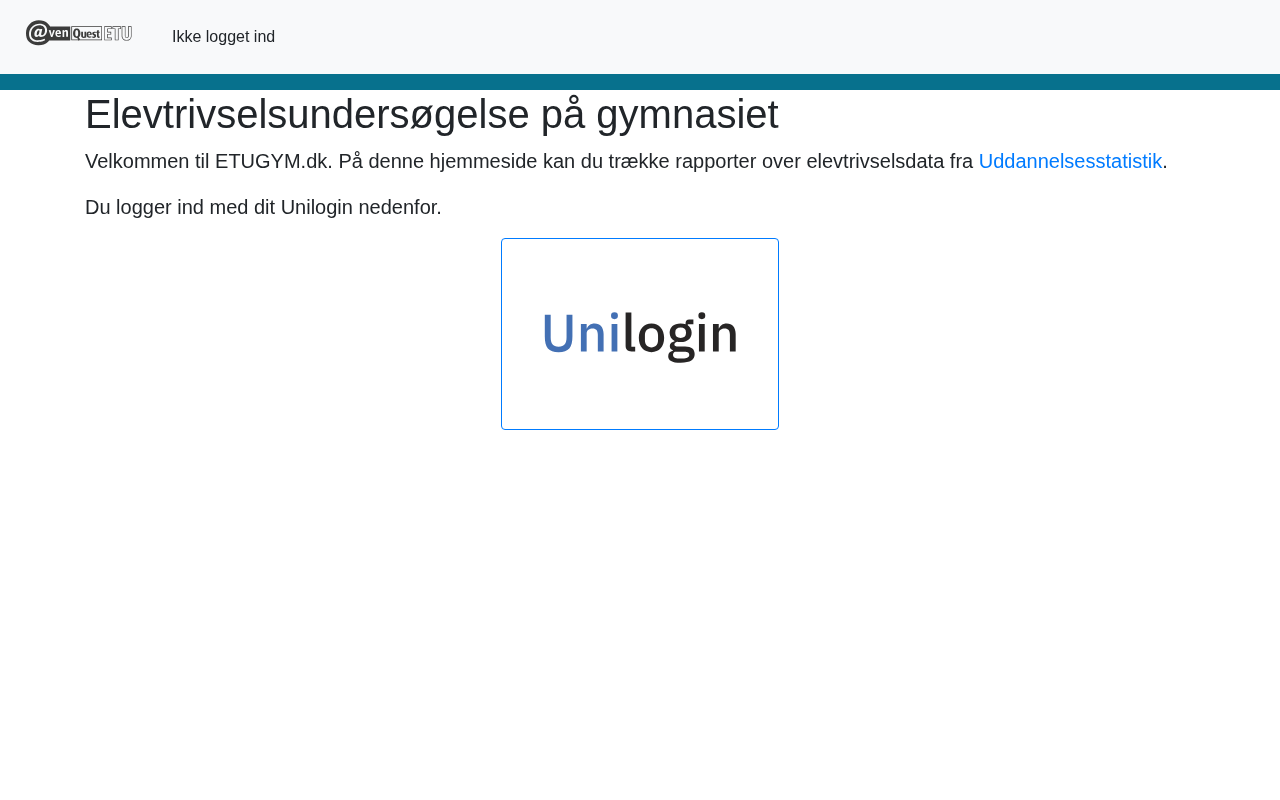Click the @ symbol in the logo

pyautogui.click(x=38, y=33)
